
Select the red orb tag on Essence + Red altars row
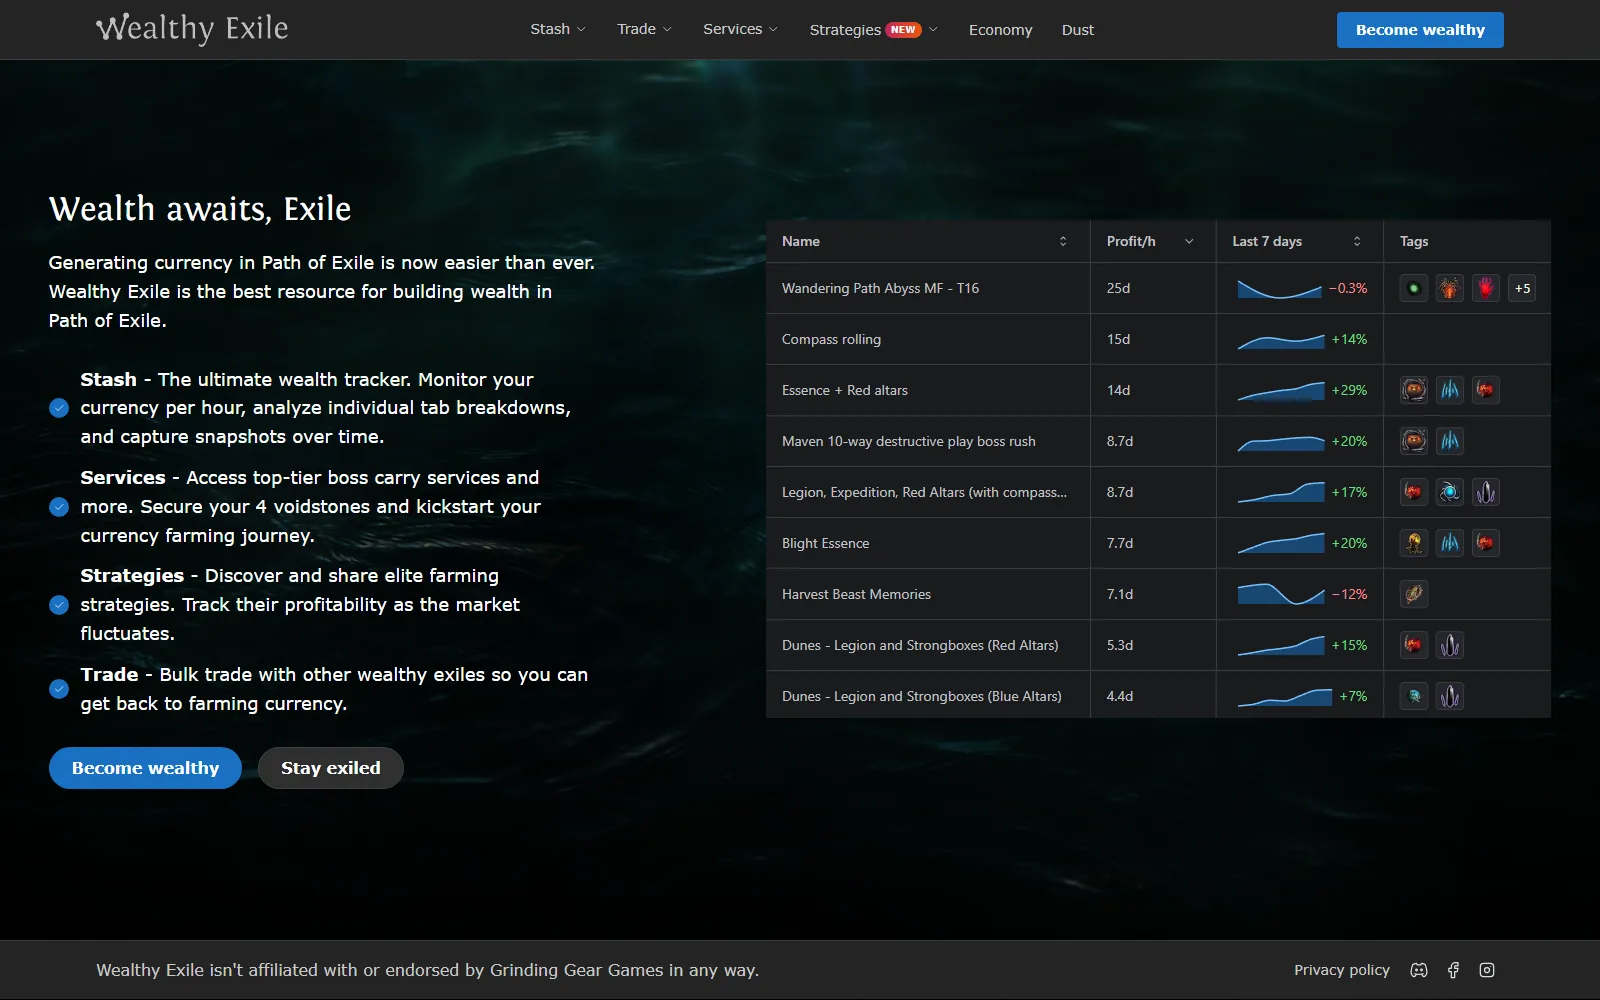pos(1486,390)
